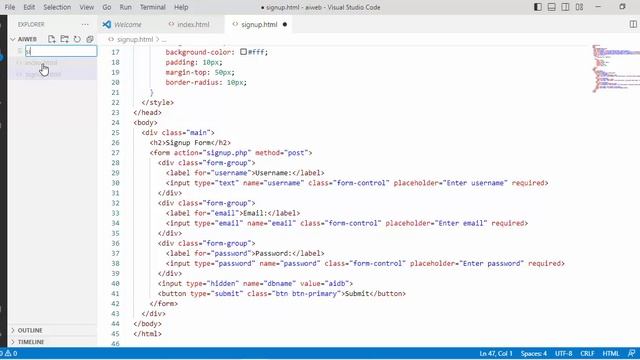This screenshot has height=360, width=640.
Task: Click line number 27 in the gutter
Action: 115,153
